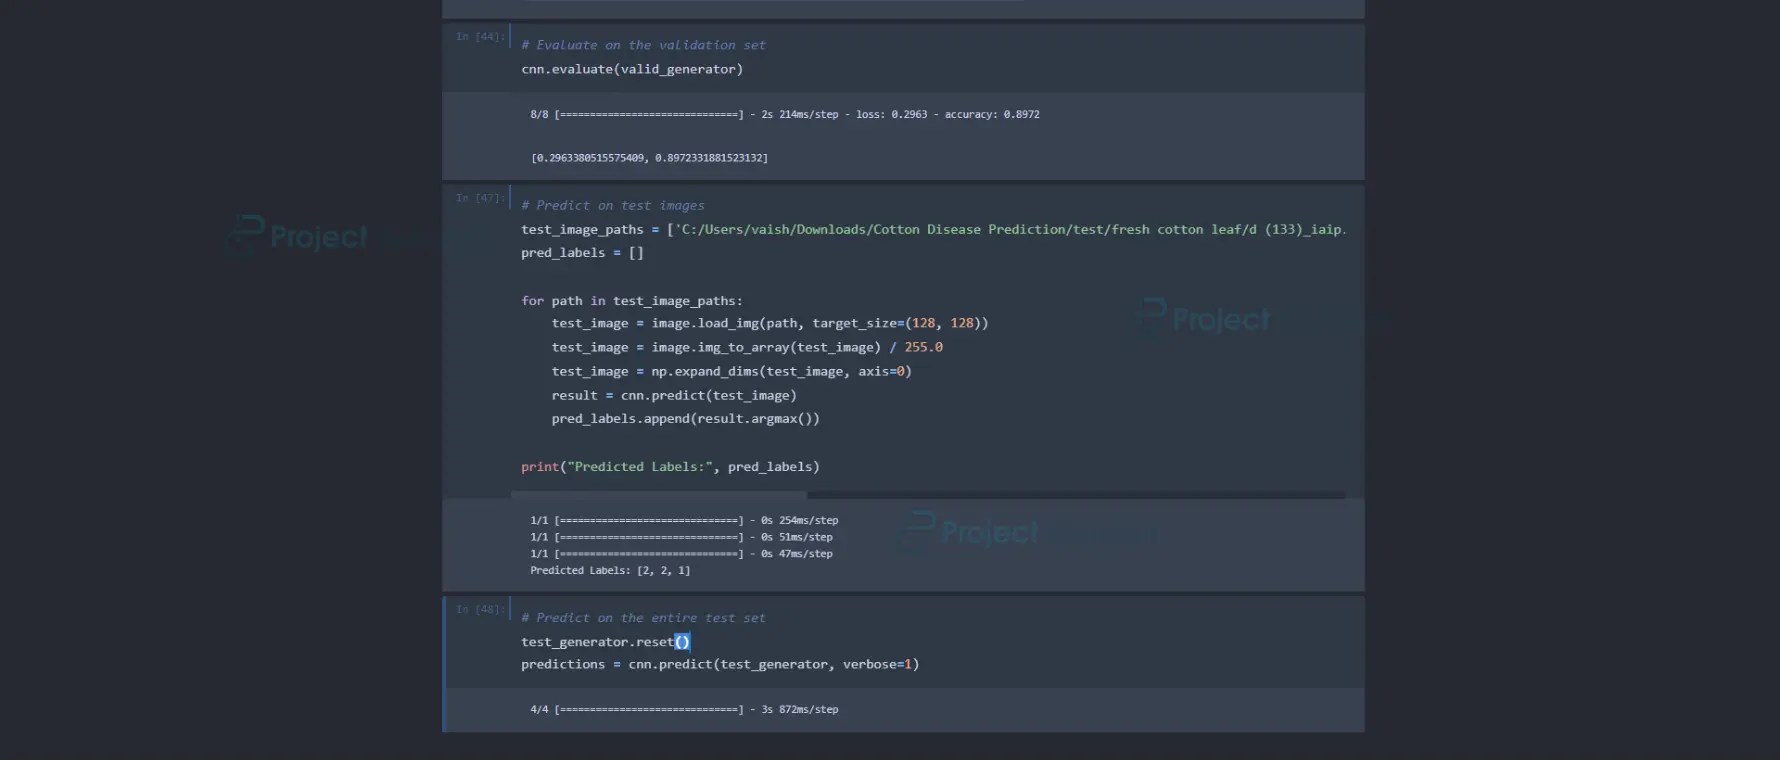Image resolution: width=1780 pixels, height=761 pixels.
Task: Click the "In [44]:" cell prompt
Action: point(480,37)
